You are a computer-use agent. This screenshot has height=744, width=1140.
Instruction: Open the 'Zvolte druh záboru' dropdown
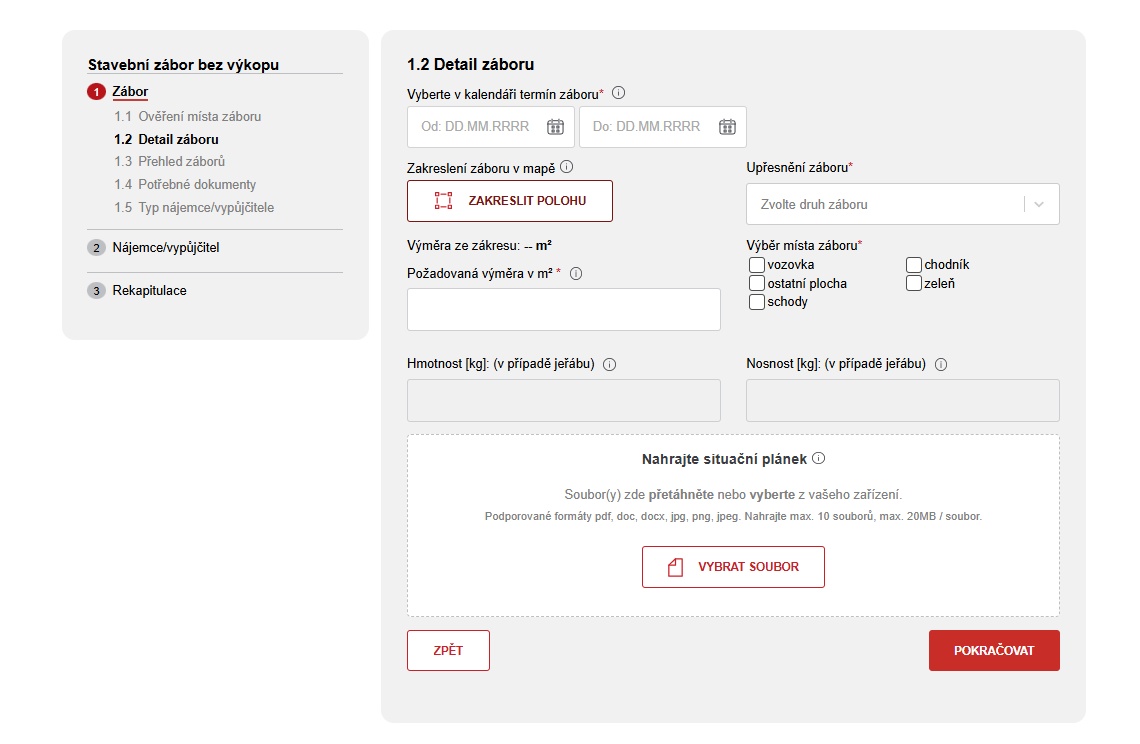tap(902, 204)
